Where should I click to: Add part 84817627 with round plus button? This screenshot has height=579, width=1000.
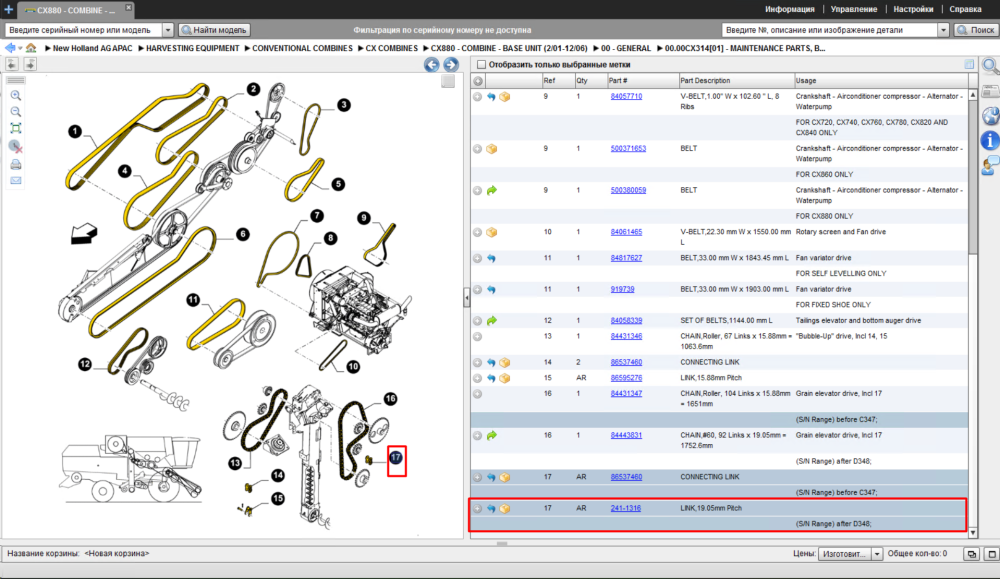(478, 259)
